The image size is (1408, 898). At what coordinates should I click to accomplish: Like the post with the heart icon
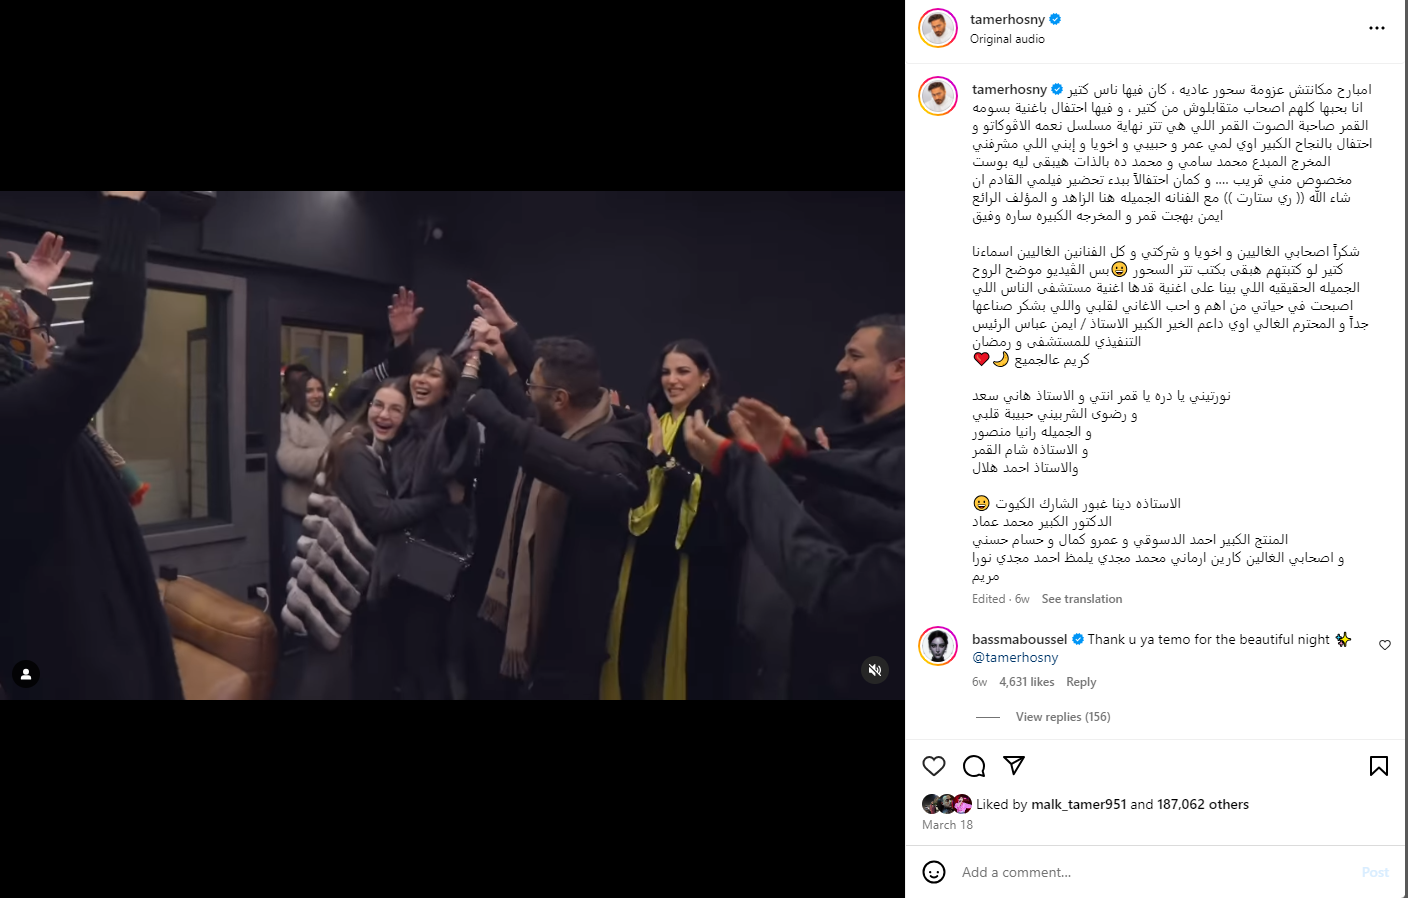pyautogui.click(x=934, y=766)
